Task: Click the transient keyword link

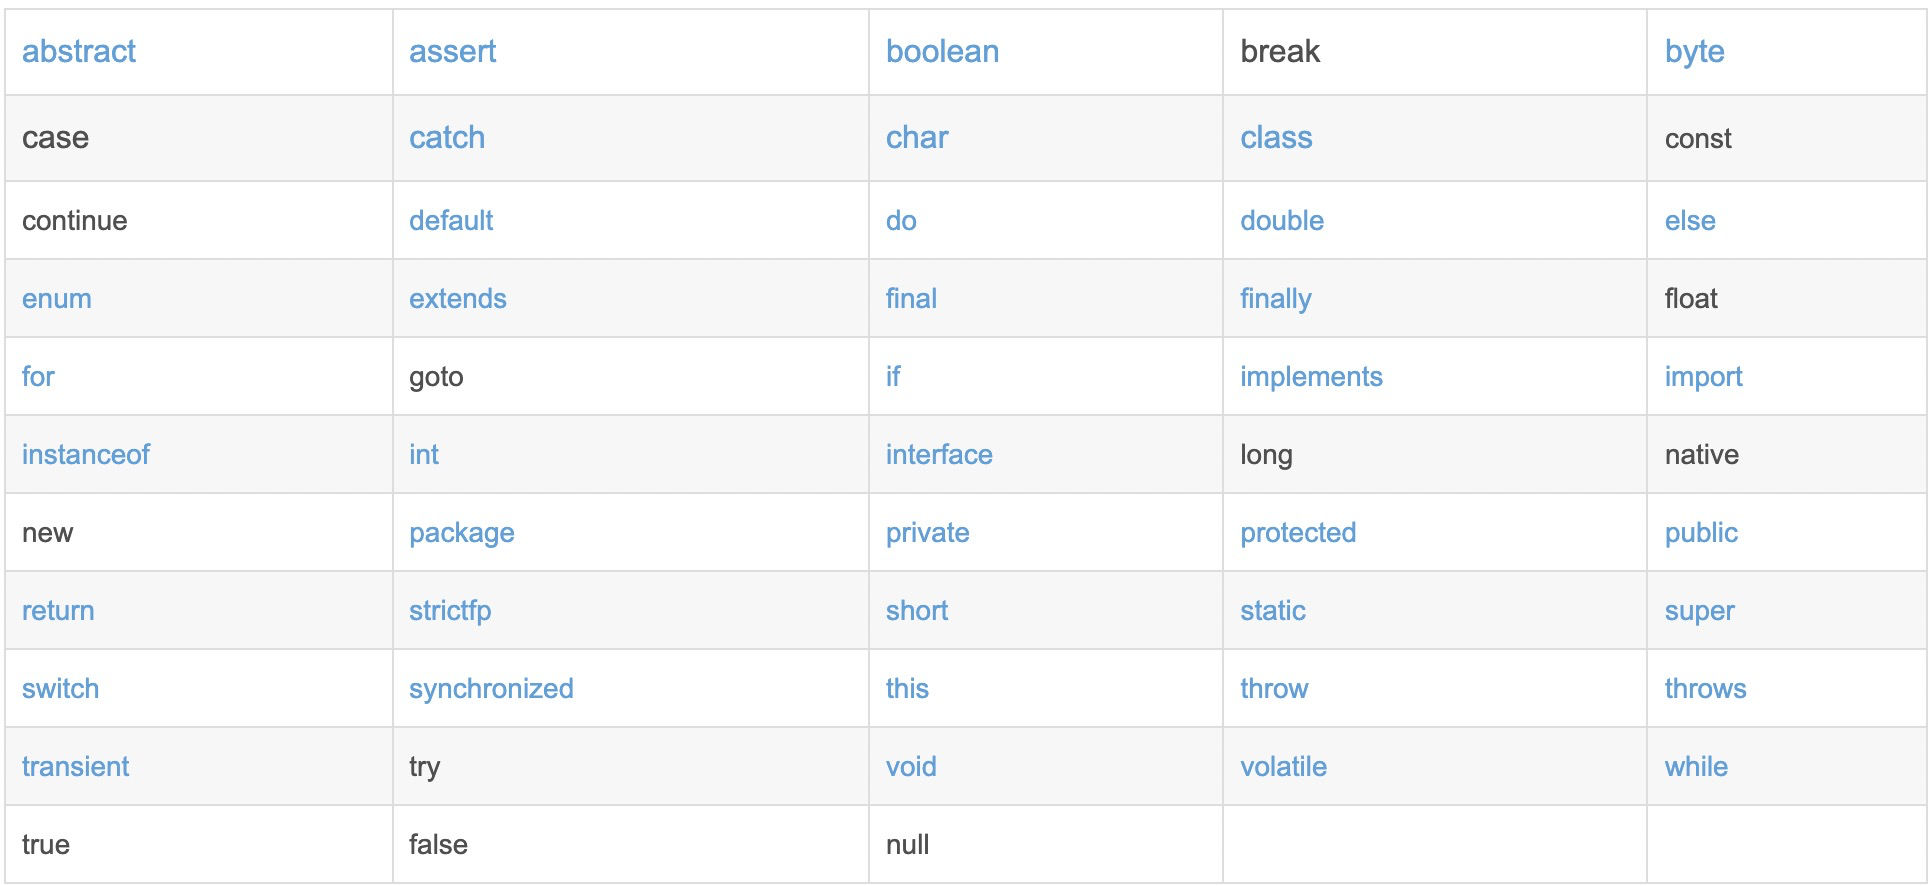Action: (x=76, y=767)
